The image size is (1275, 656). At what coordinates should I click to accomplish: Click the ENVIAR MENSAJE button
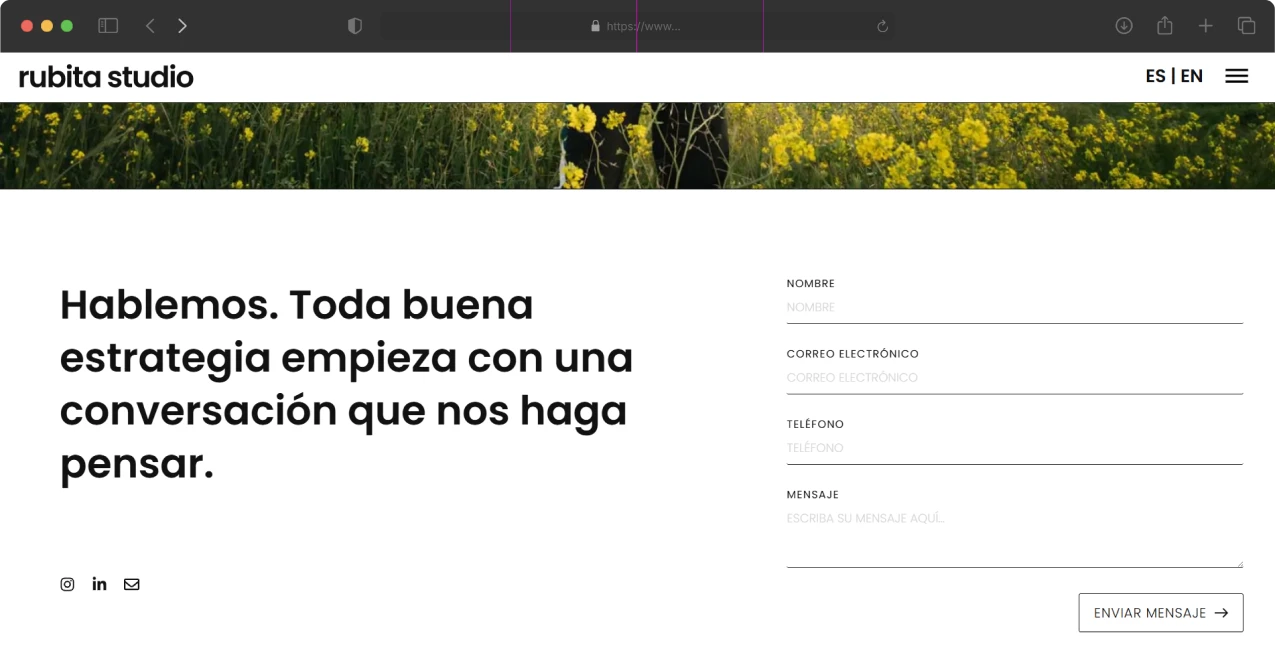coord(1160,612)
